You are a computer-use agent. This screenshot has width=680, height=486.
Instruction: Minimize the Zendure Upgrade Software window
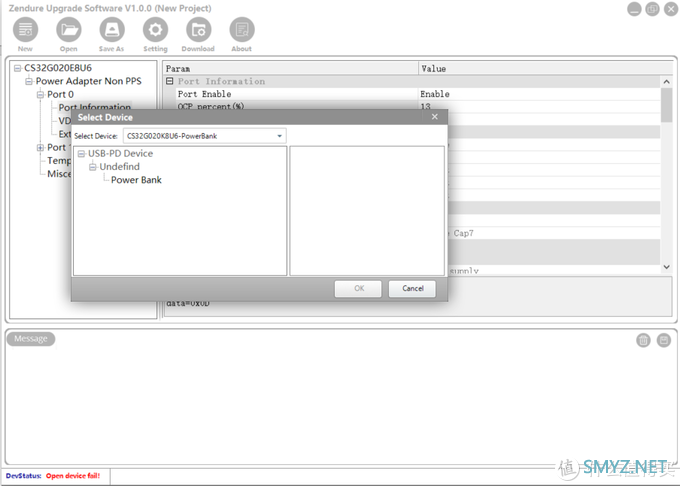point(634,9)
